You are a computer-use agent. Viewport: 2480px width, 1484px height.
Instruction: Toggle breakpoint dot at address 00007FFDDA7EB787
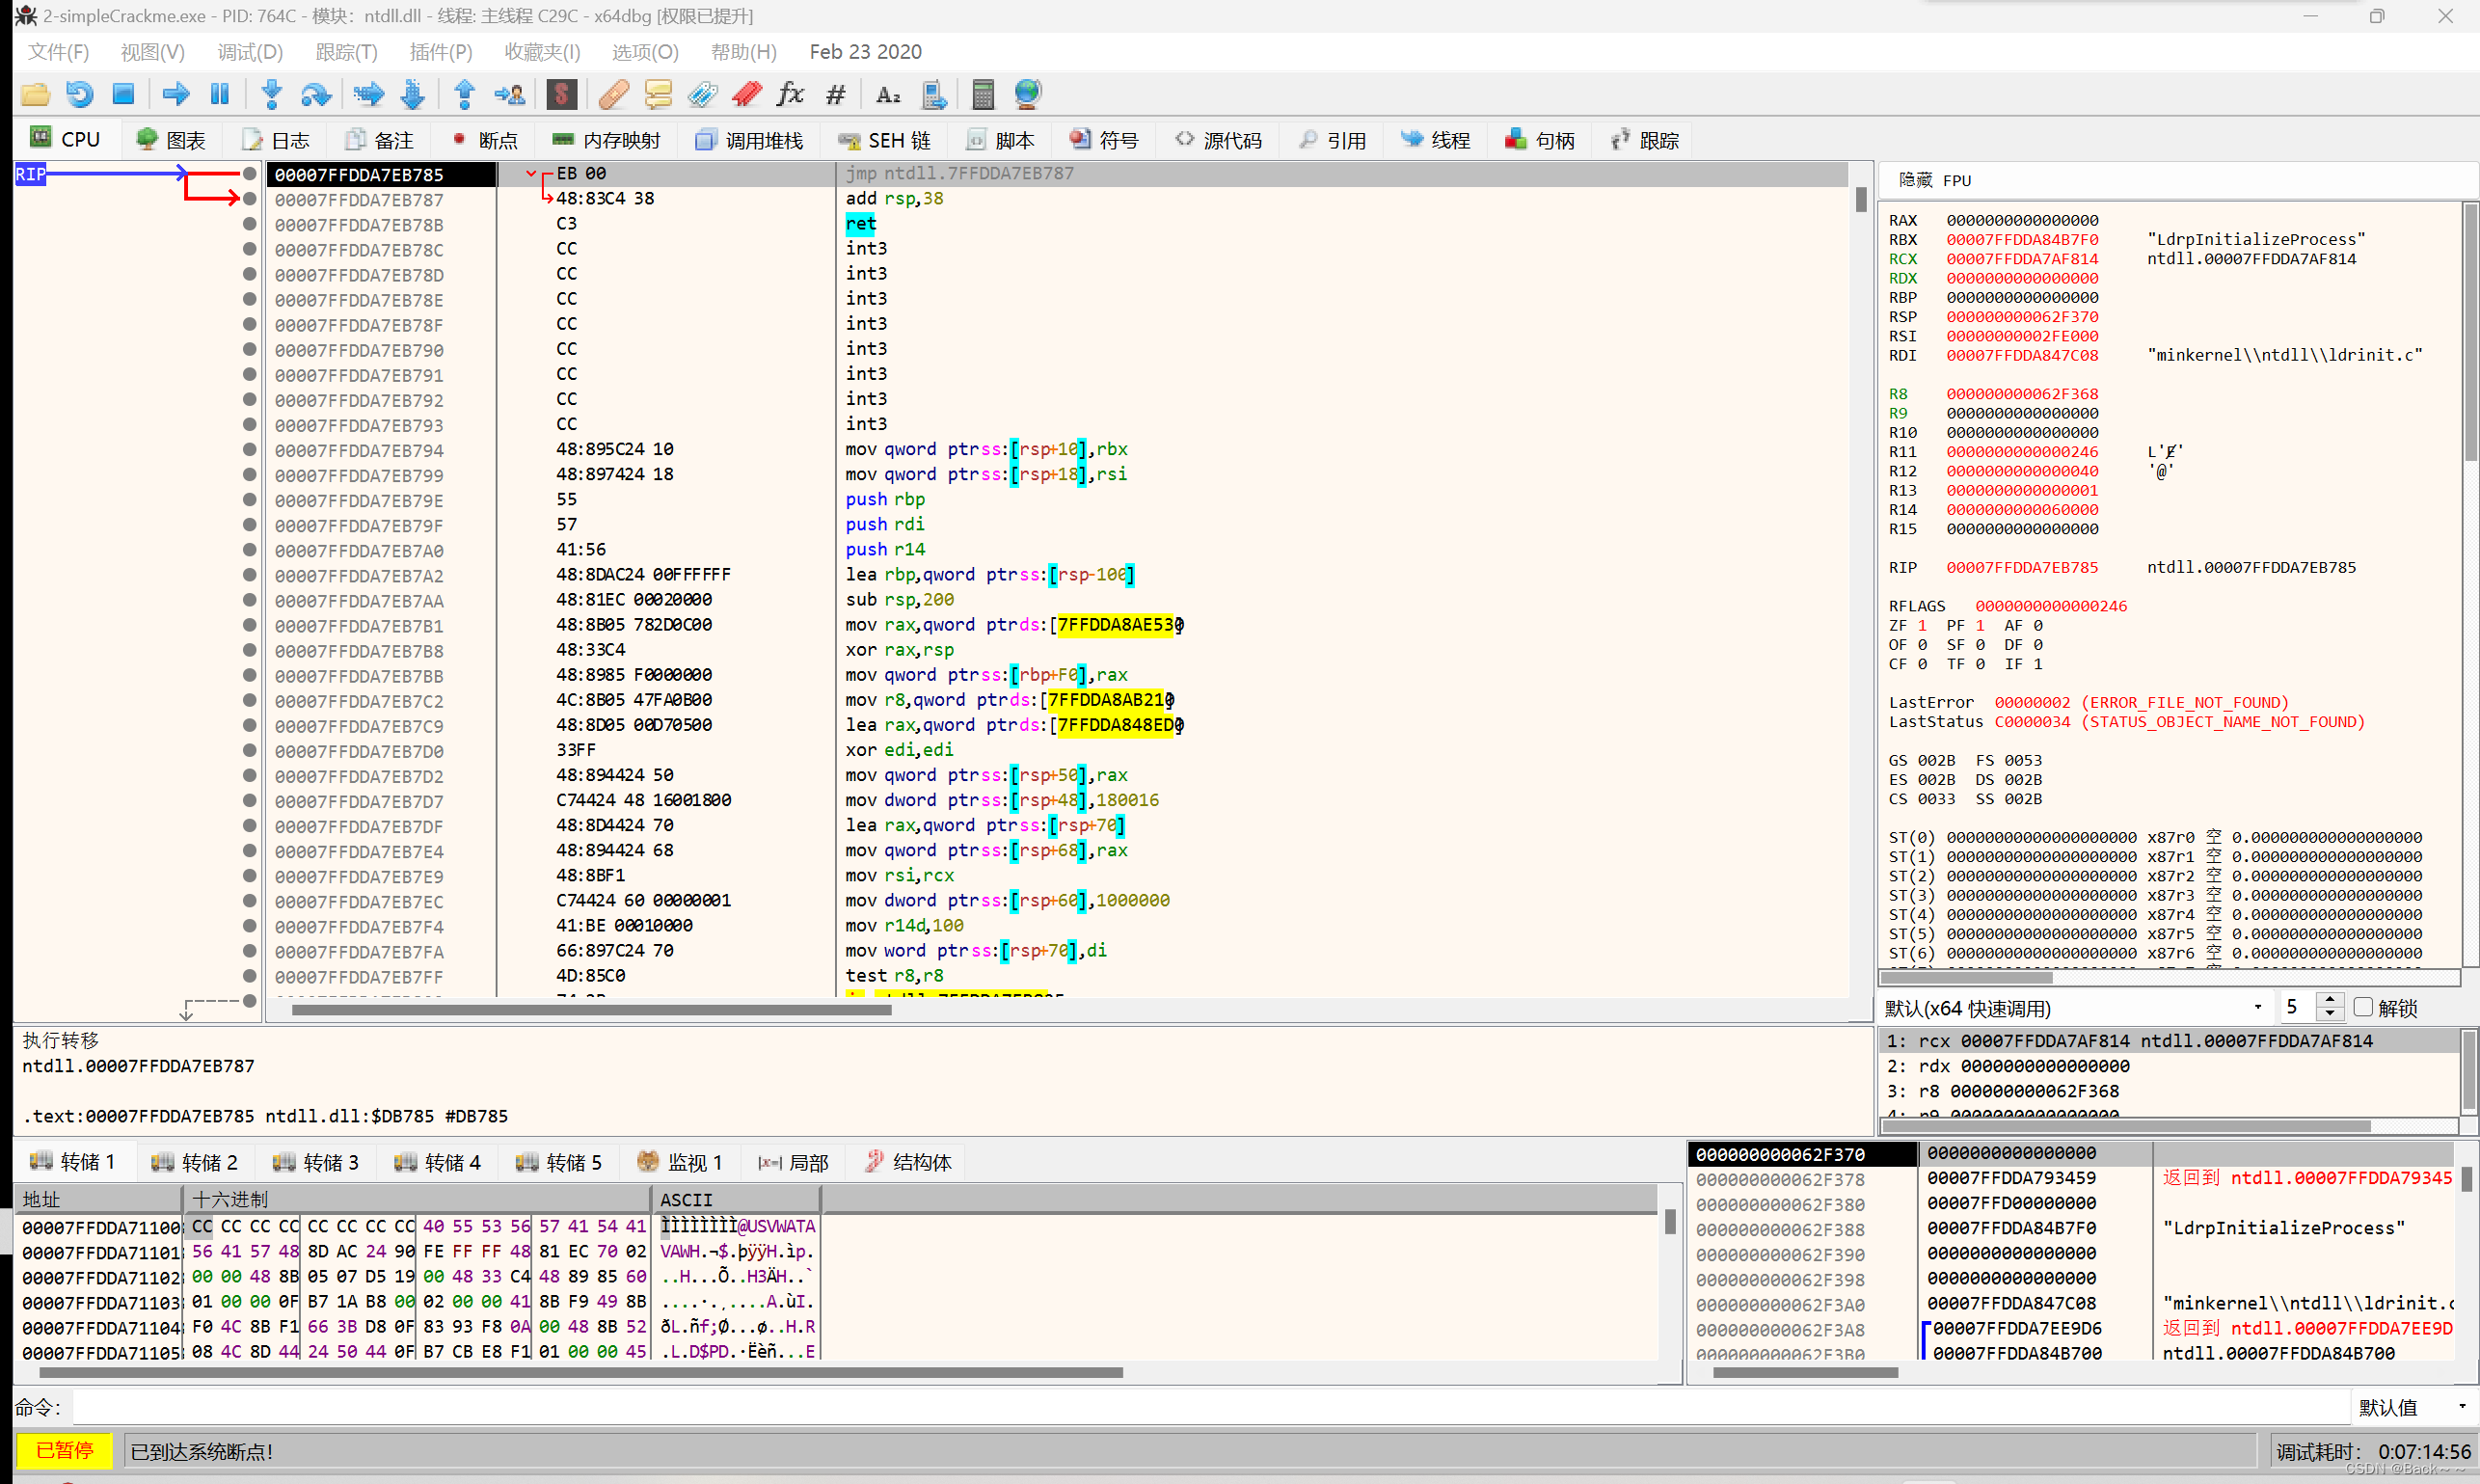[249, 199]
